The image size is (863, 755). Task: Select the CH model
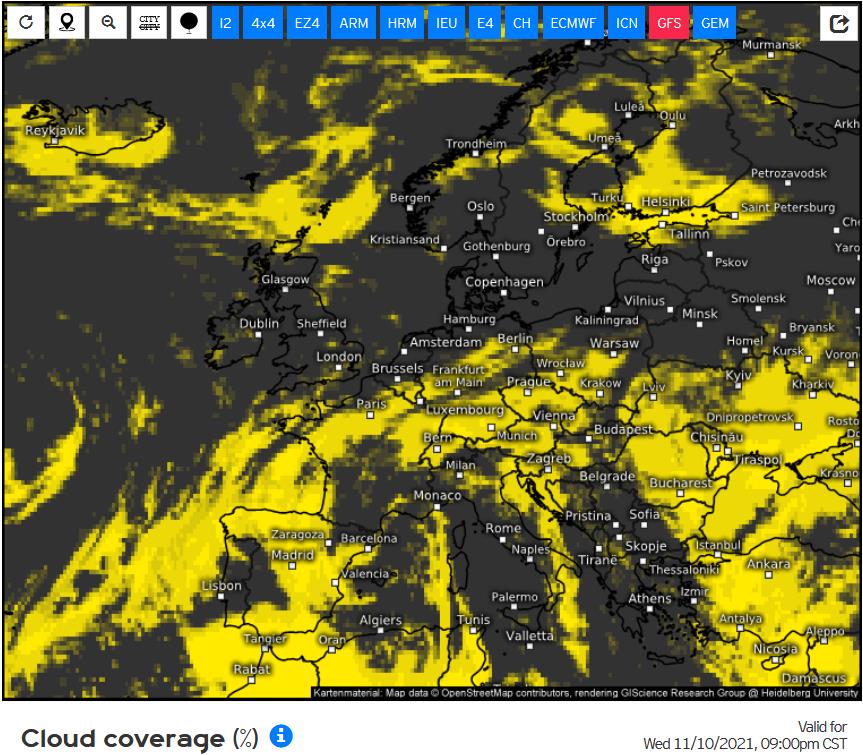[x=522, y=23]
